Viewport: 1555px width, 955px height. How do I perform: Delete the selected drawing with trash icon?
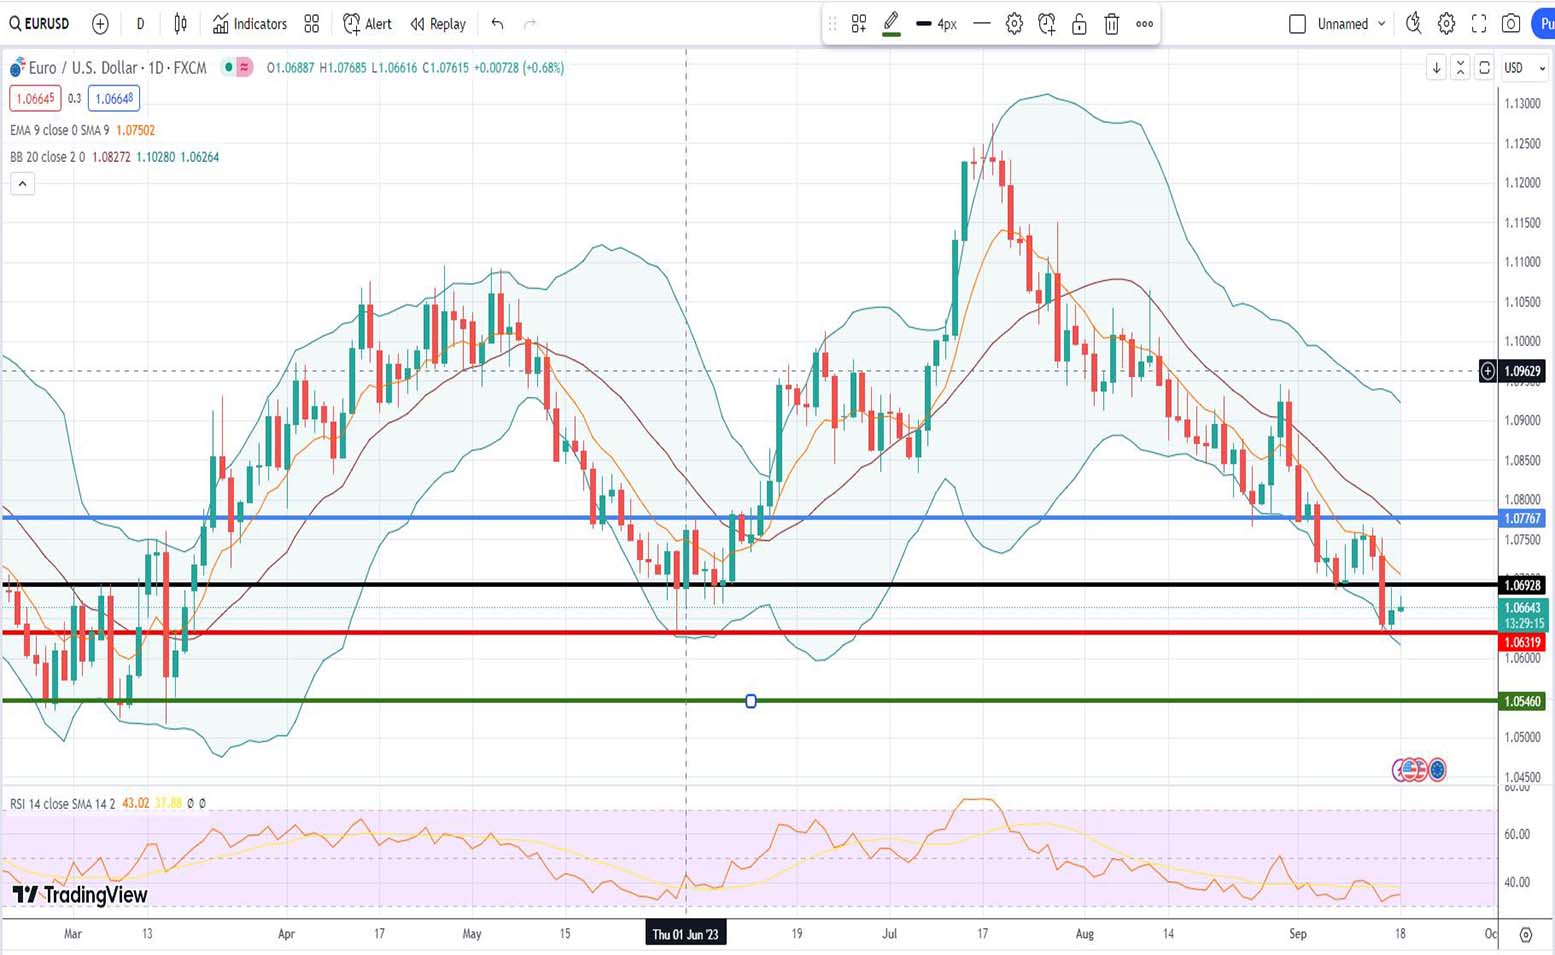(1111, 24)
